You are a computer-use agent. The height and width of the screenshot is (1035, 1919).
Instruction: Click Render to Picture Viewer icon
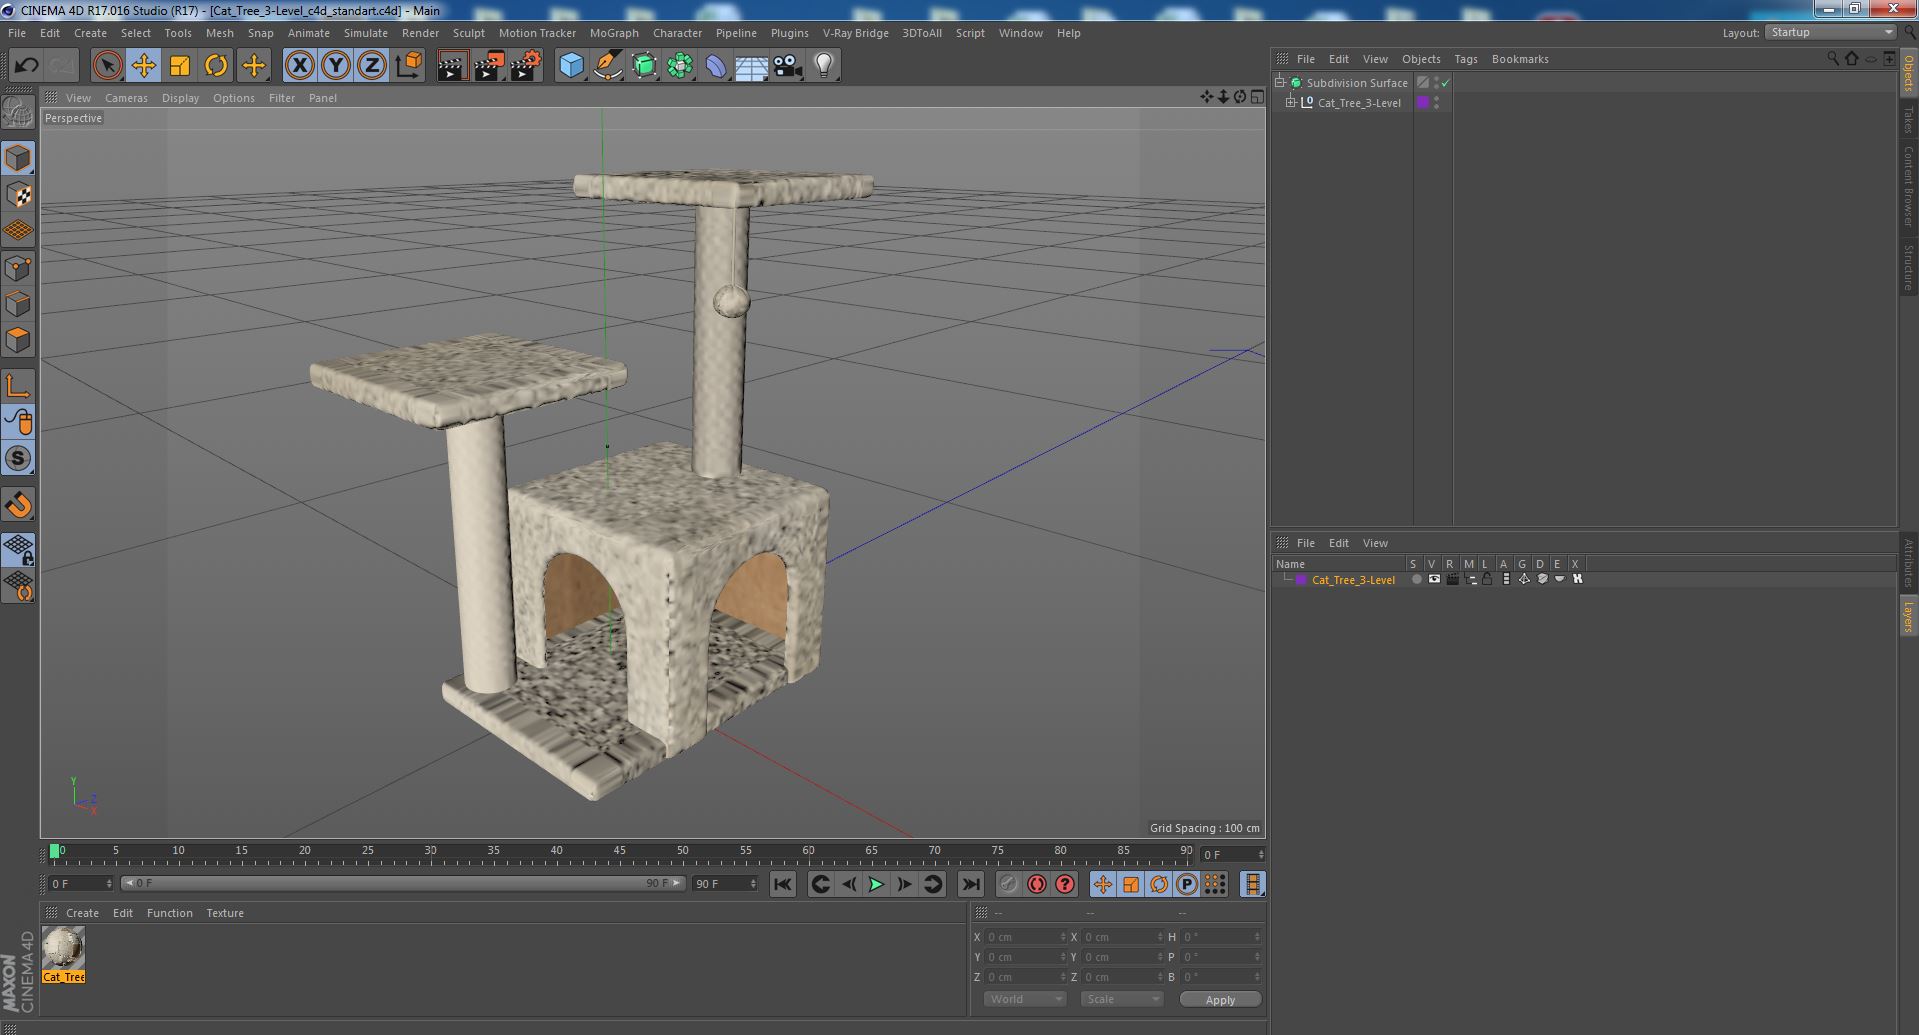[x=489, y=66]
